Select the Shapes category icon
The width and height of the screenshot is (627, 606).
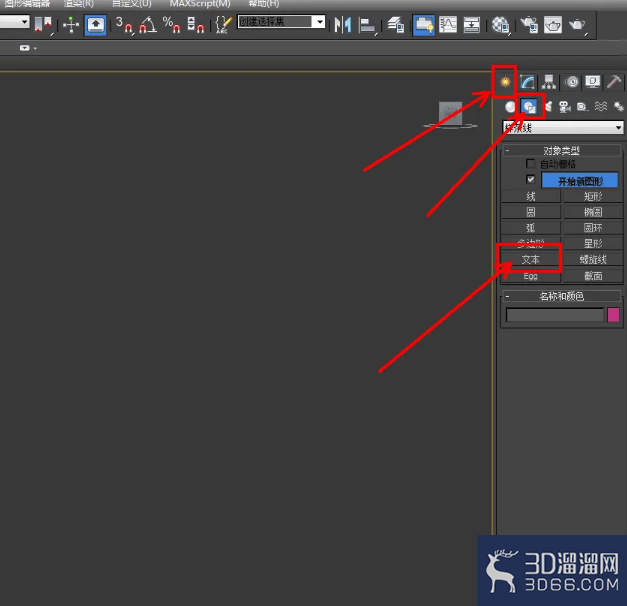tap(529, 107)
